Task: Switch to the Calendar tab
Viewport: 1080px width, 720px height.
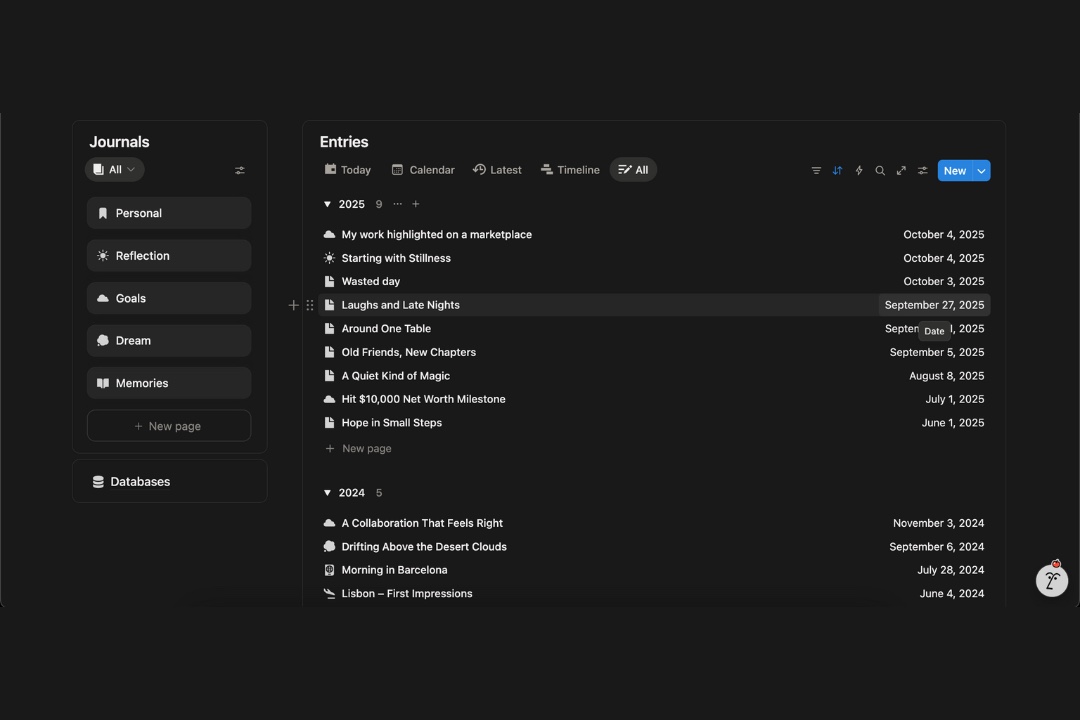Action: point(423,170)
